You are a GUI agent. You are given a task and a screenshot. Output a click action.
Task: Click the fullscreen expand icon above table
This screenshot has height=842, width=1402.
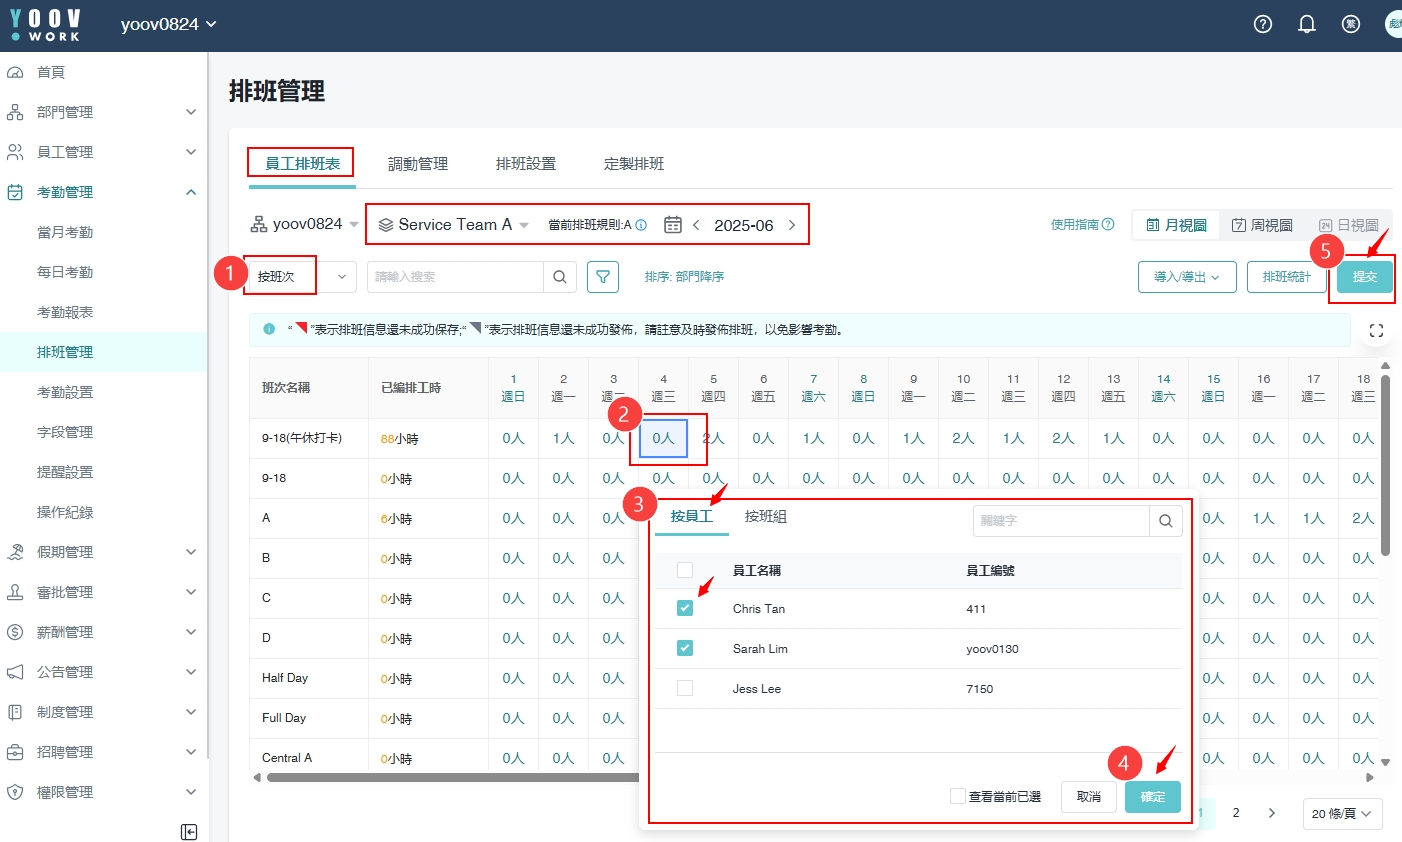point(1376,331)
